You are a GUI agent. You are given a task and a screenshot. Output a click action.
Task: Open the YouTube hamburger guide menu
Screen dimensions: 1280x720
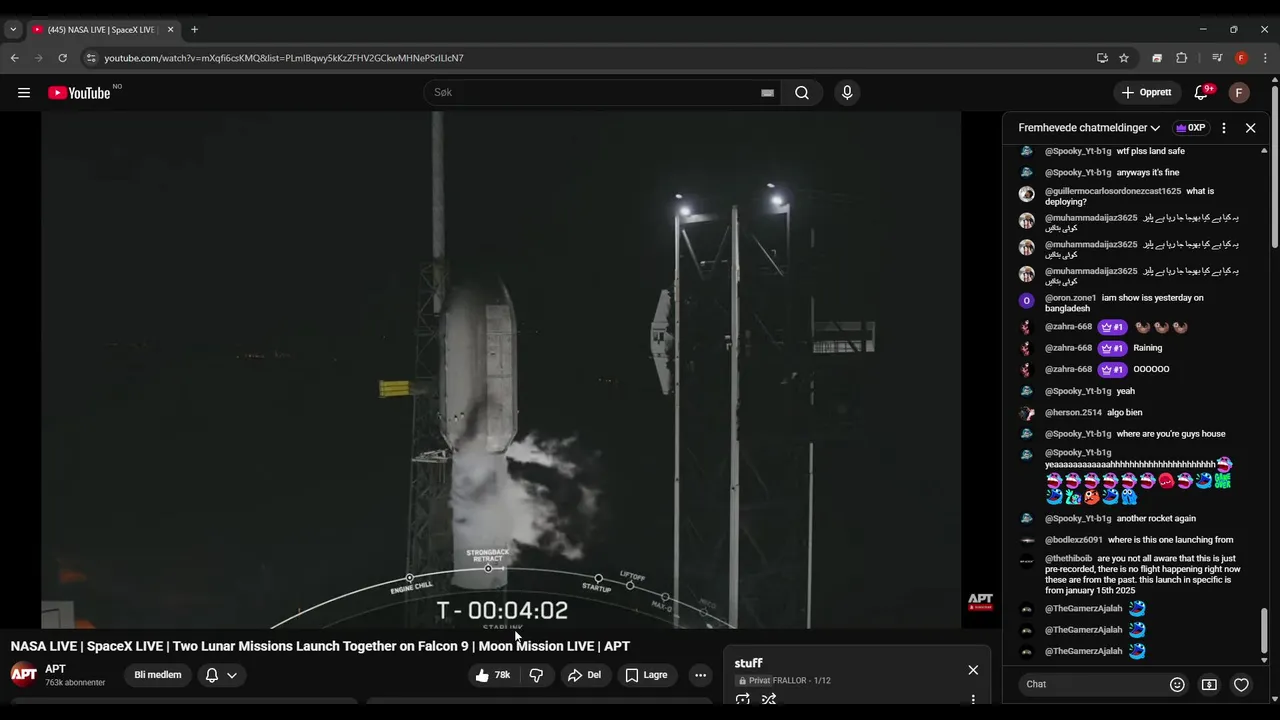(24, 93)
